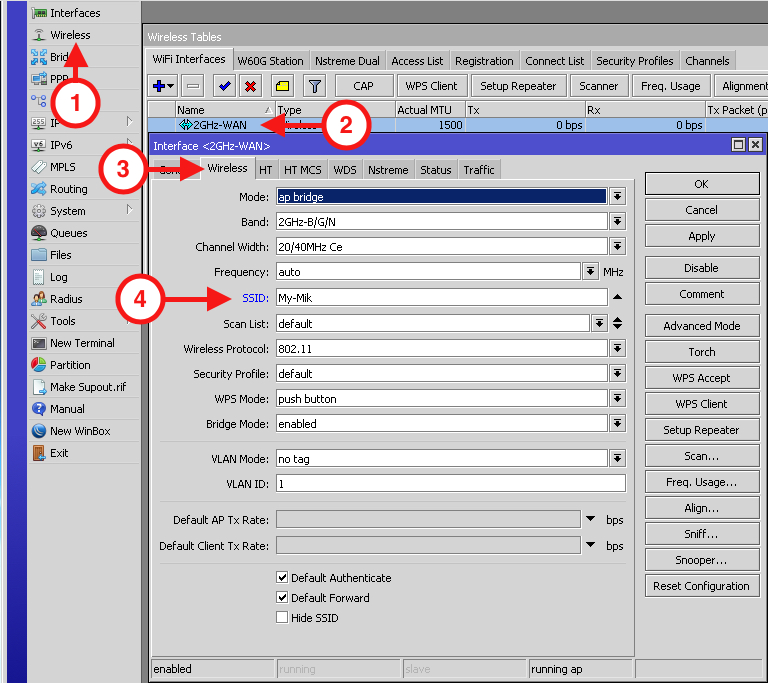Screen dimensions: 768x683
Task: Switch to the HT MCS tab
Action: tap(303, 170)
